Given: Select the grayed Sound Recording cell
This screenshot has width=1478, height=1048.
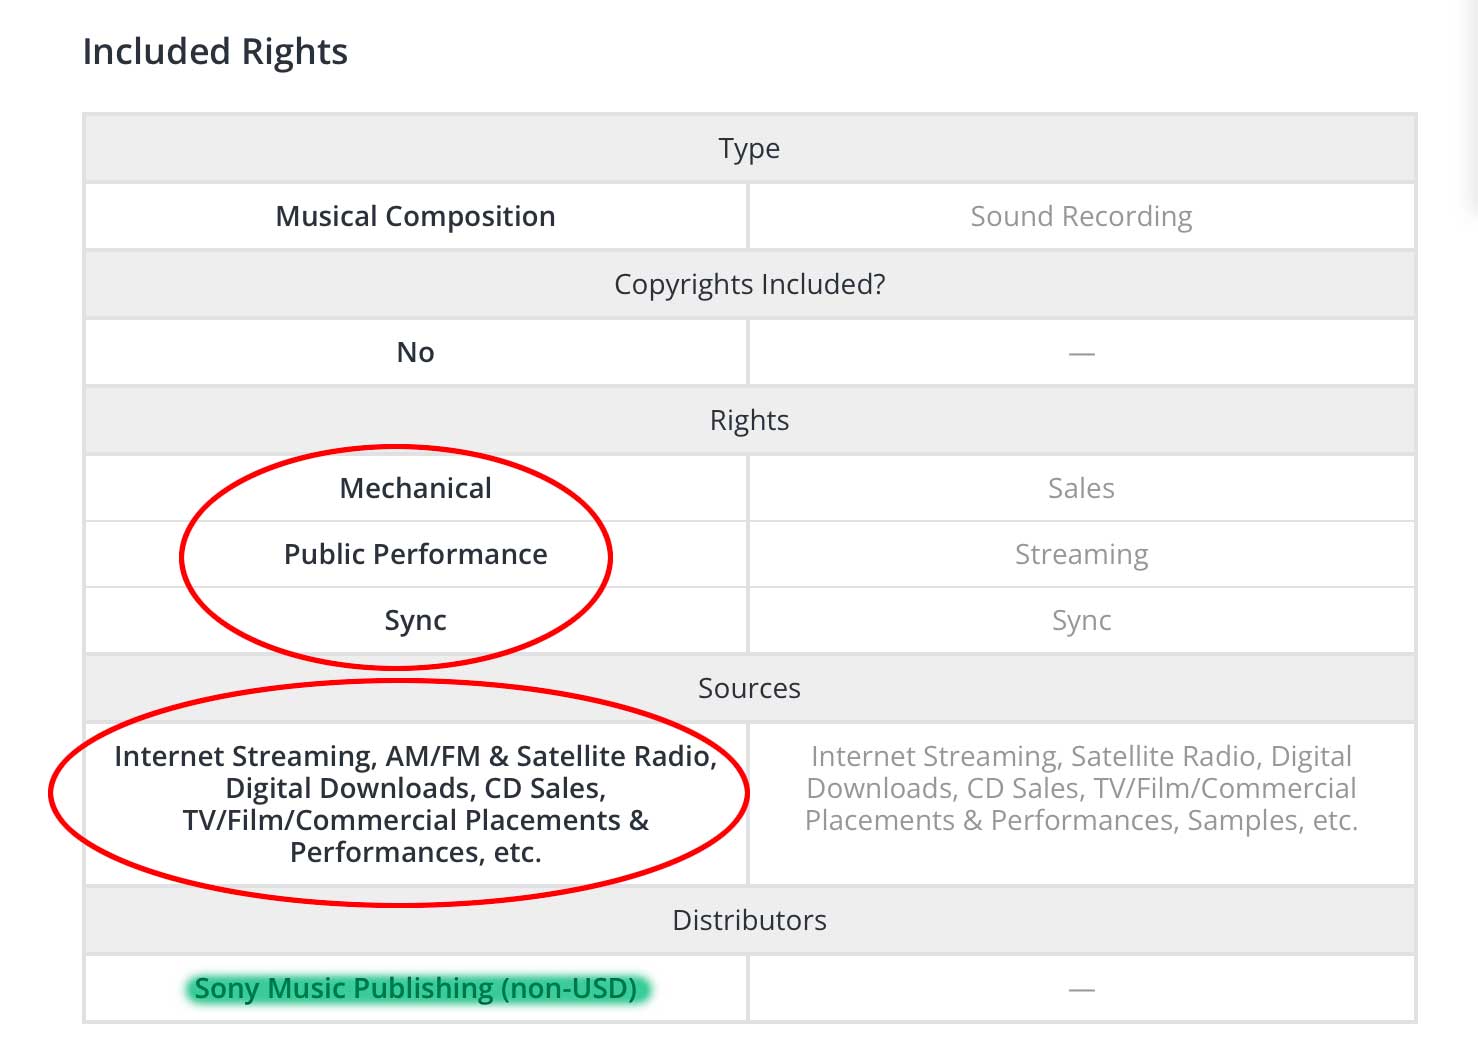Looking at the screenshot, I should pyautogui.click(x=1081, y=216).
